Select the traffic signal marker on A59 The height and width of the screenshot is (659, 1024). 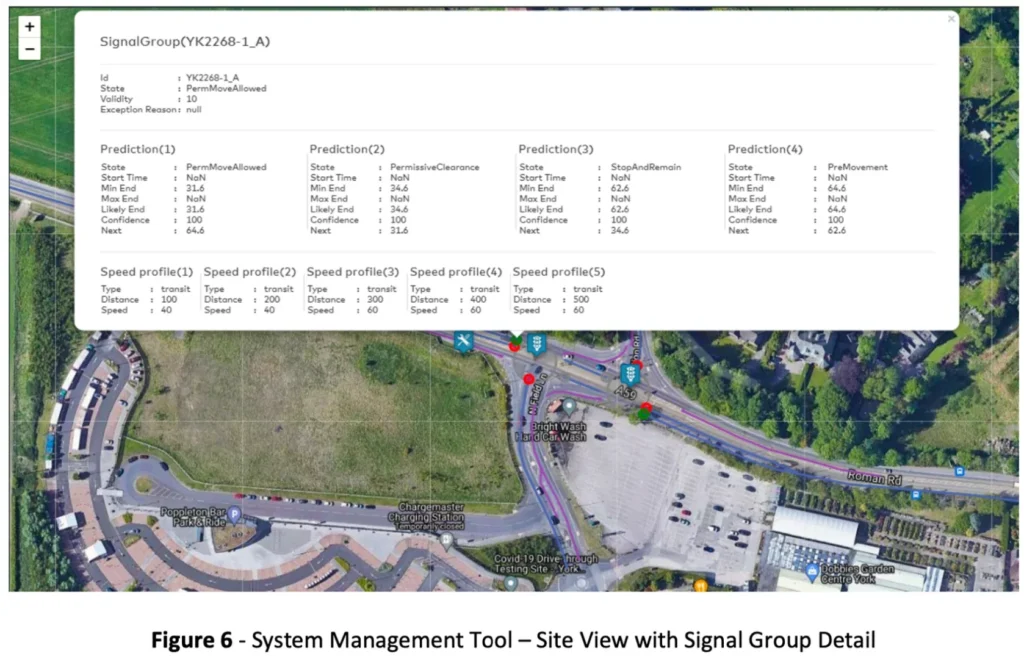click(x=629, y=375)
